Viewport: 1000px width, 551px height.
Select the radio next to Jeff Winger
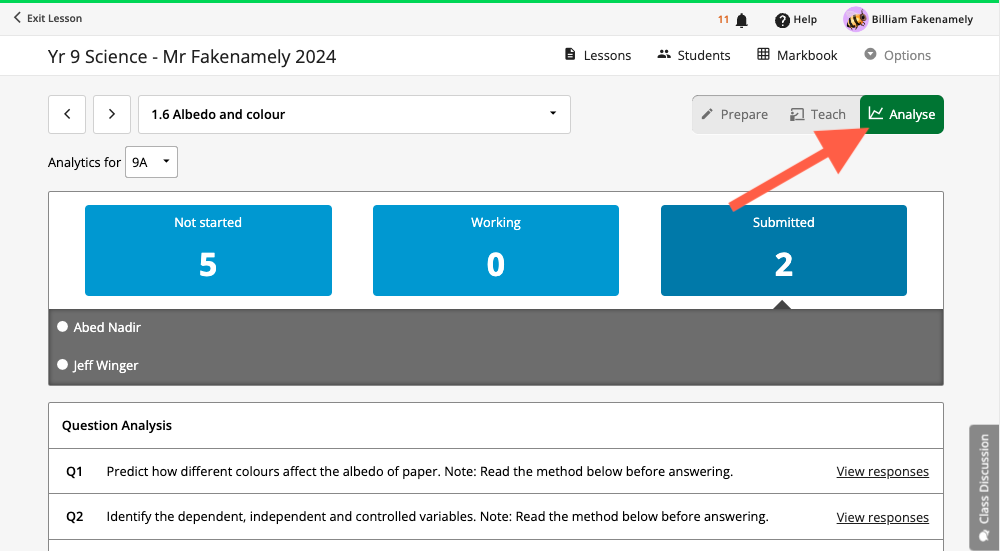point(62,365)
